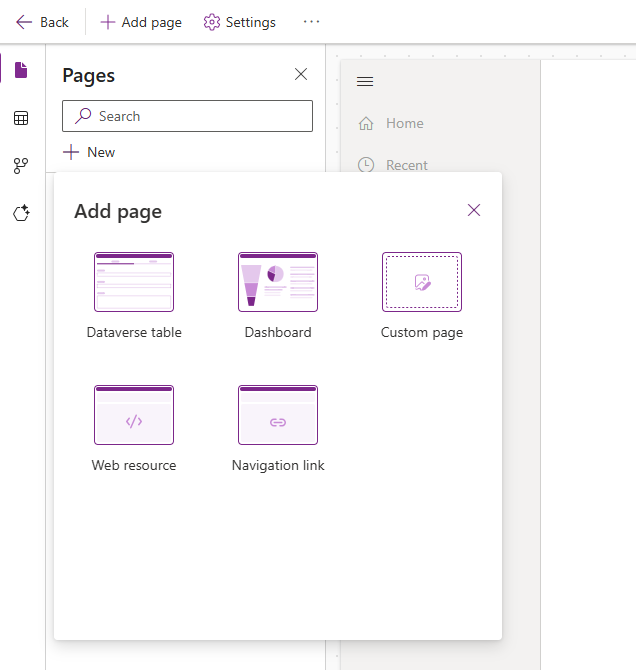Click the magnifier icon in search box

[83, 116]
